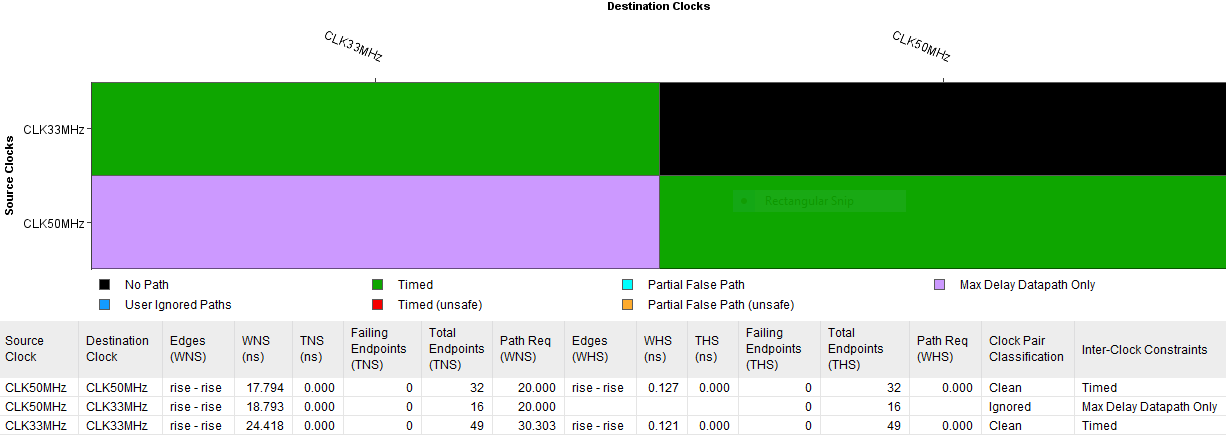Click the WNS value 24.418
This screenshot has height=440, width=1226.
[x=263, y=426]
